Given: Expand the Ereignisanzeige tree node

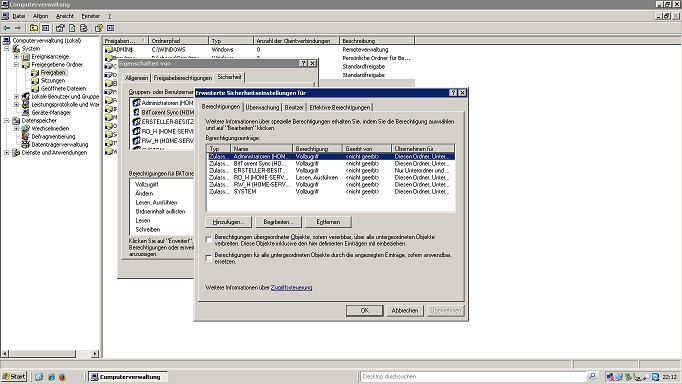Looking at the screenshot, I should (x=16, y=57).
